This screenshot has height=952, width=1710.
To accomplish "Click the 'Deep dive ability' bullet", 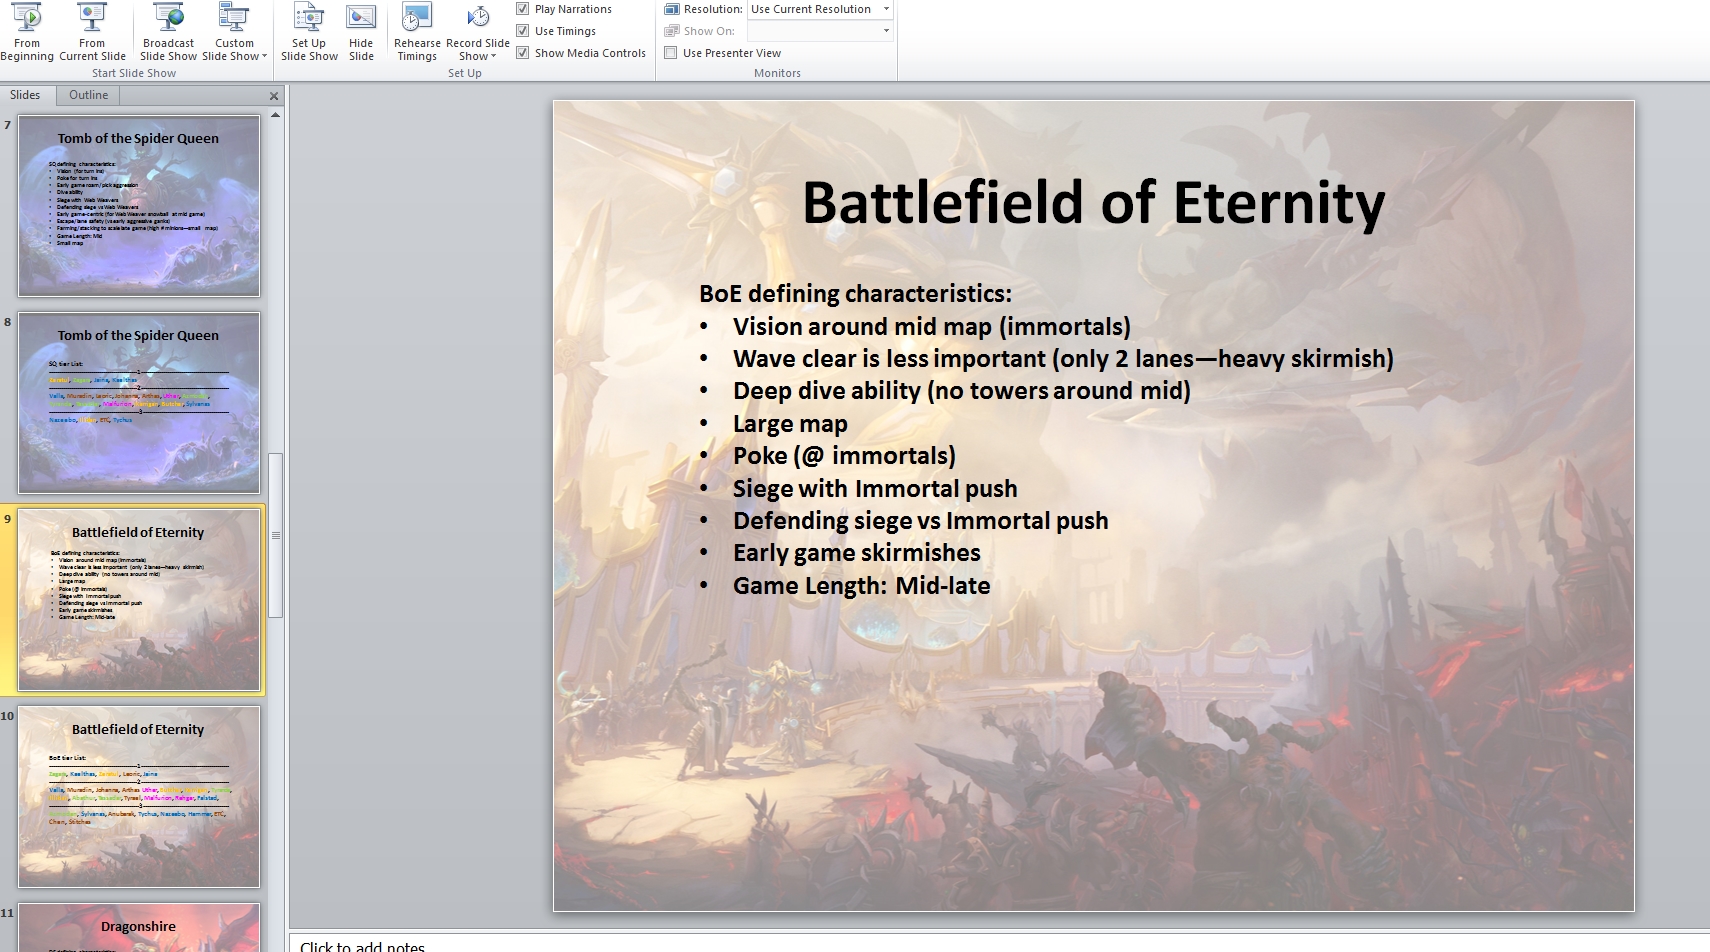I will coord(962,391).
